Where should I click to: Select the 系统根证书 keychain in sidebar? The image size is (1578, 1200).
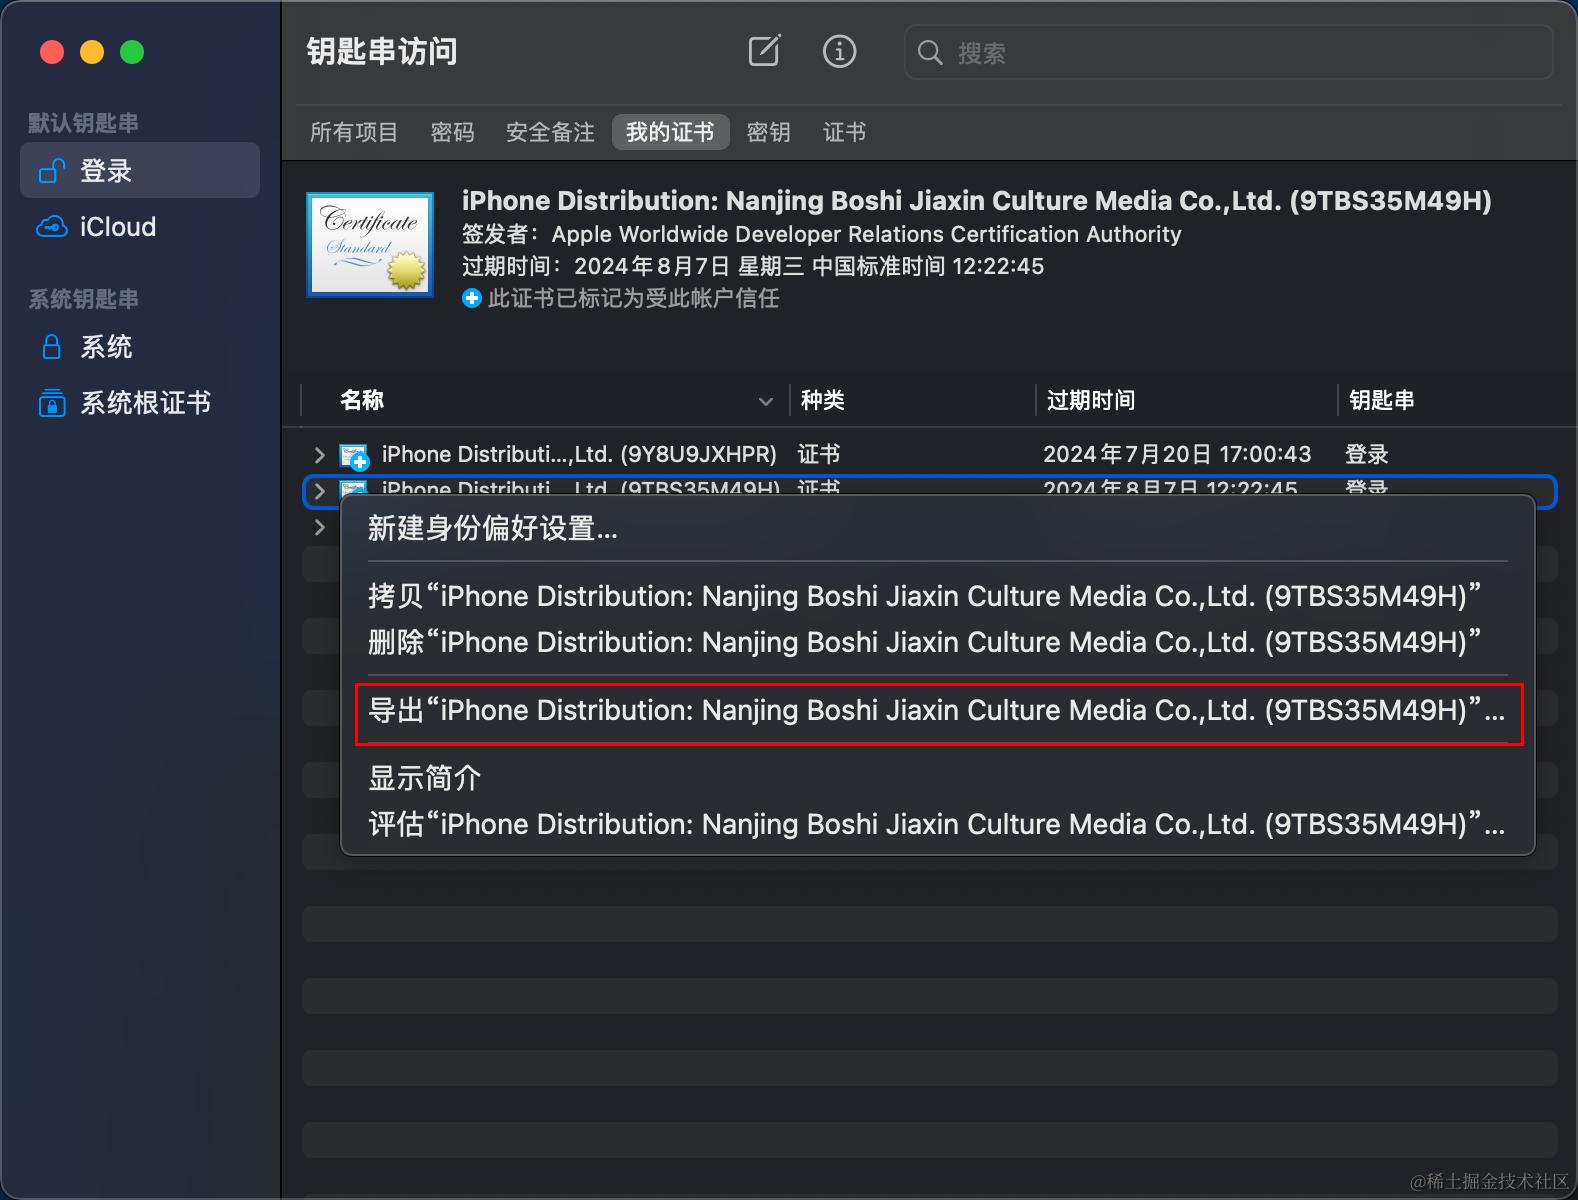(140, 403)
